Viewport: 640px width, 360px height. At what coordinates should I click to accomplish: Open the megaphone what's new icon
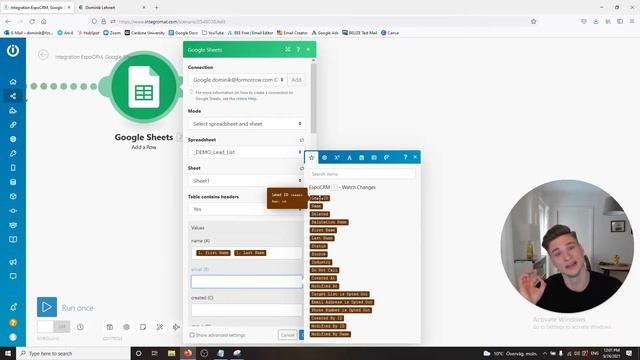(13, 262)
